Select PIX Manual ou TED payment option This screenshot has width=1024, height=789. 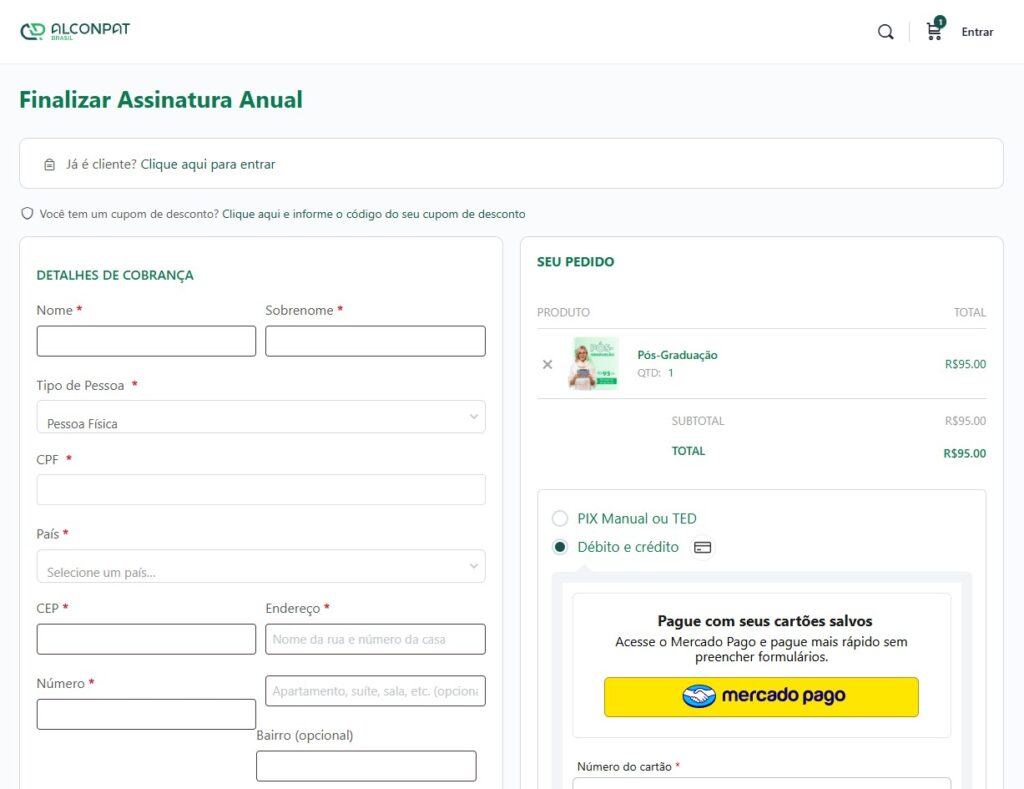click(x=560, y=519)
